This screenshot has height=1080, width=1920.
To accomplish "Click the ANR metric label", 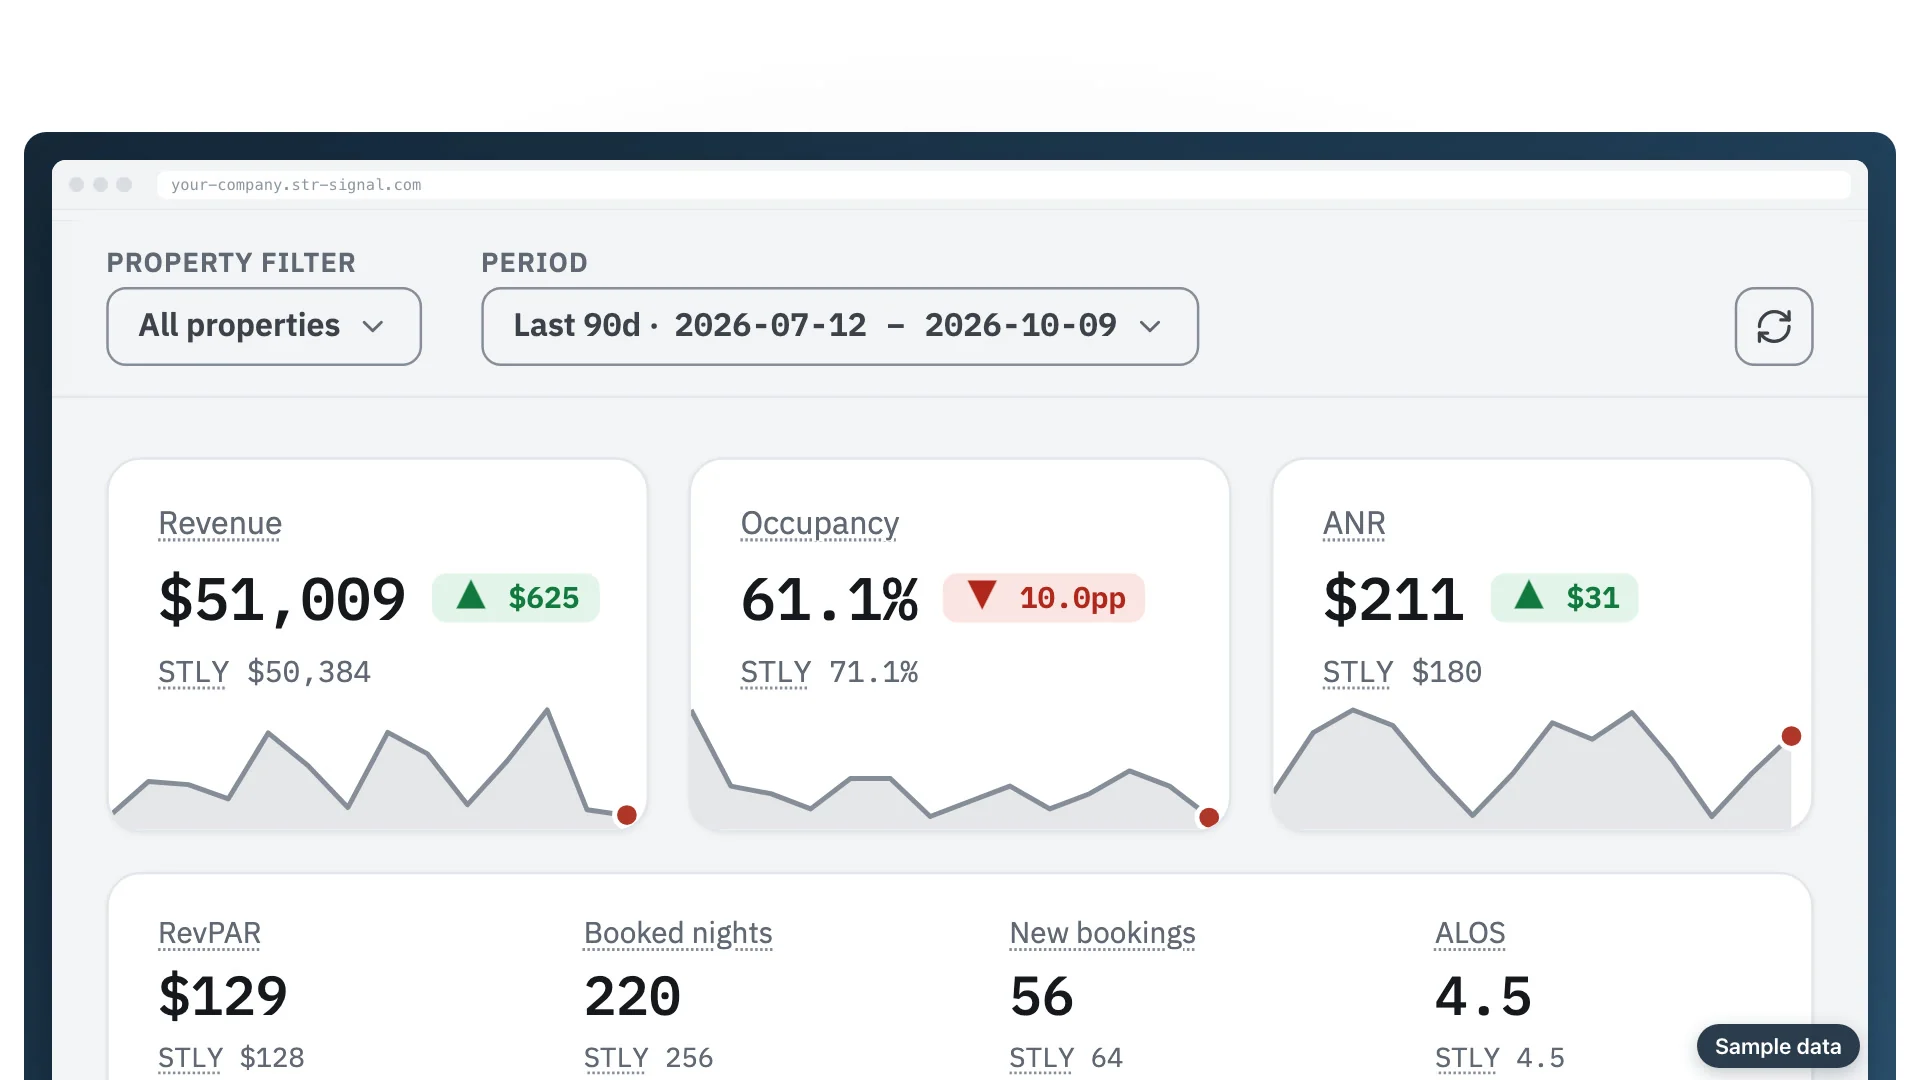I will pos(1353,523).
